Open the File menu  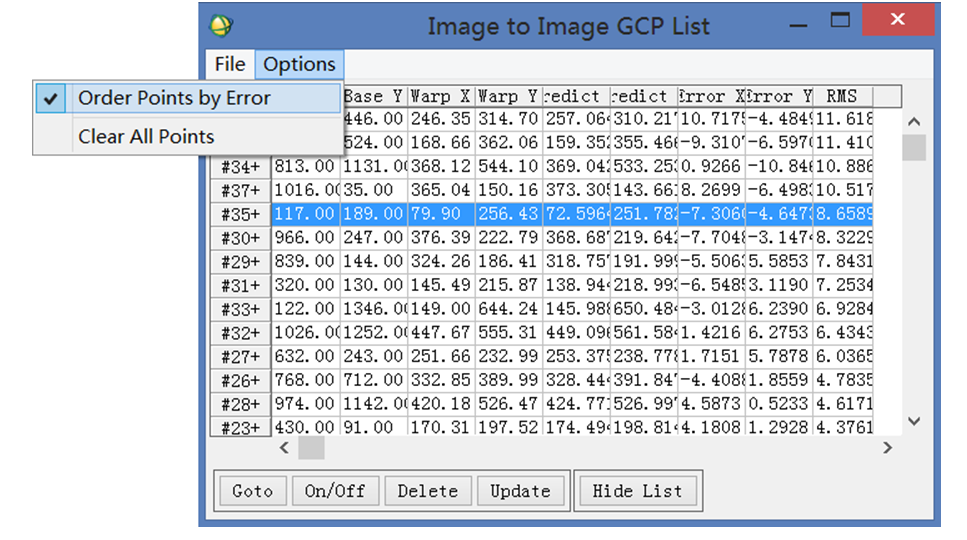[230, 64]
